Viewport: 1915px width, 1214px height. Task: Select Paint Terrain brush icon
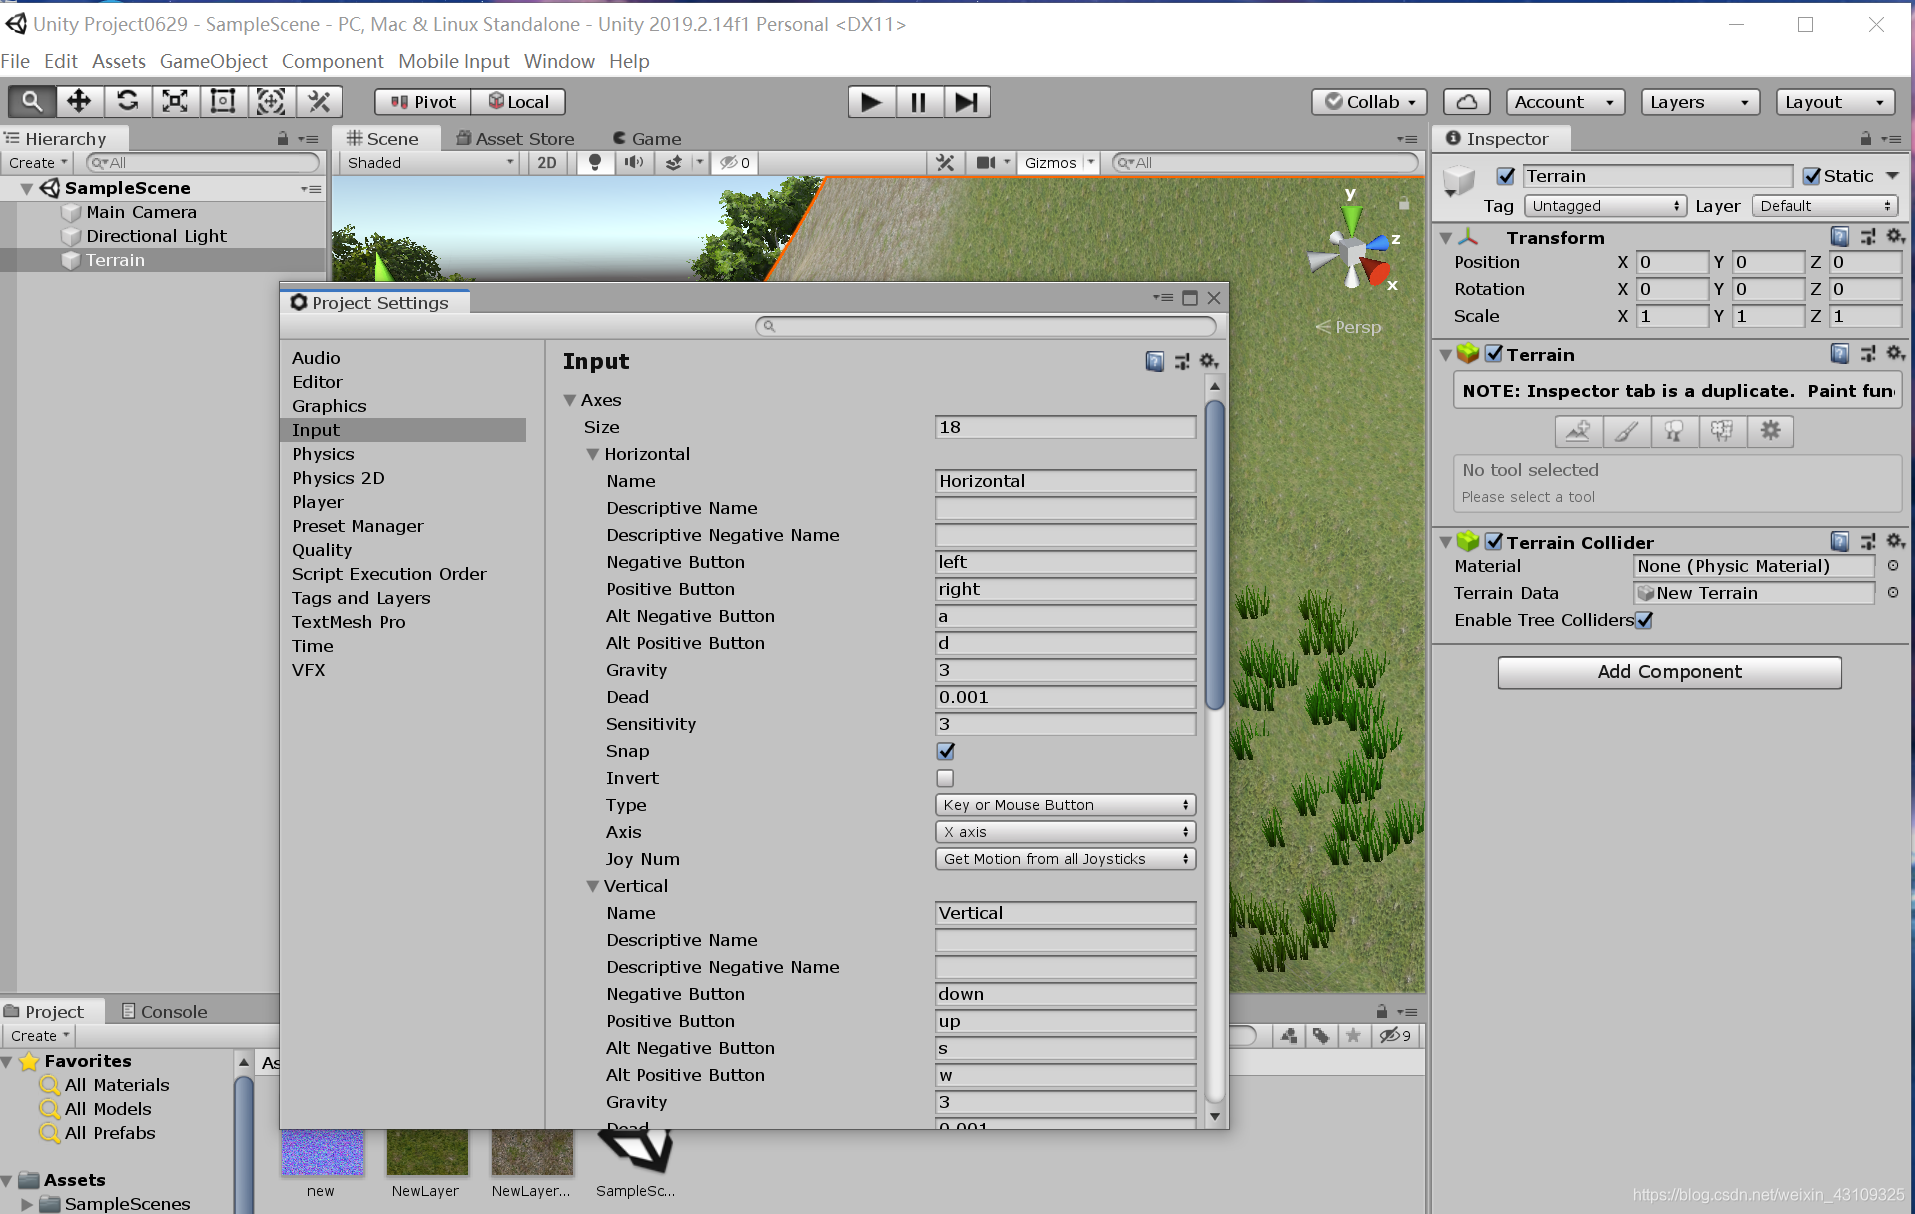[x=1626, y=431]
